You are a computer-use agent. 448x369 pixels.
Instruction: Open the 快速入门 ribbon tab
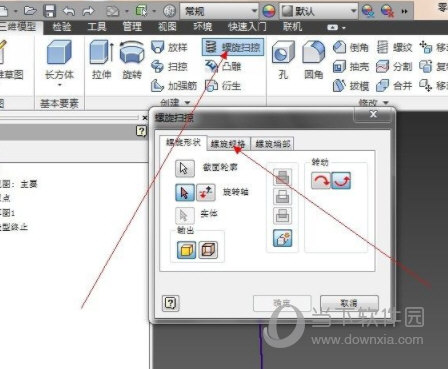[x=247, y=27]
